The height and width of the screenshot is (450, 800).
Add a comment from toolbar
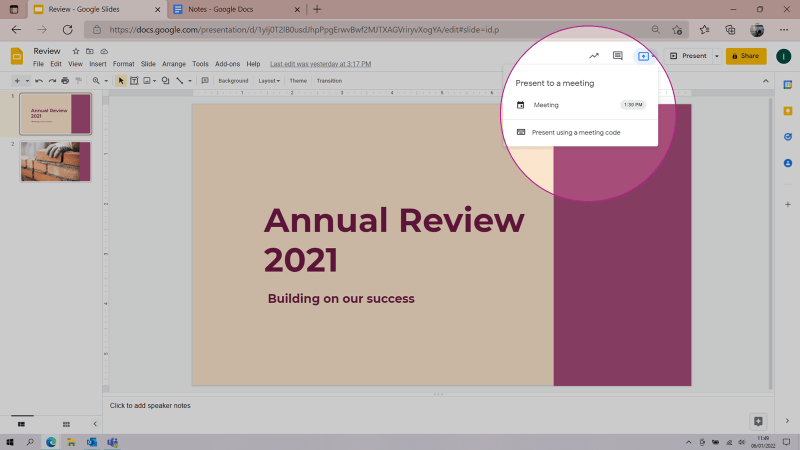point(205,81)
